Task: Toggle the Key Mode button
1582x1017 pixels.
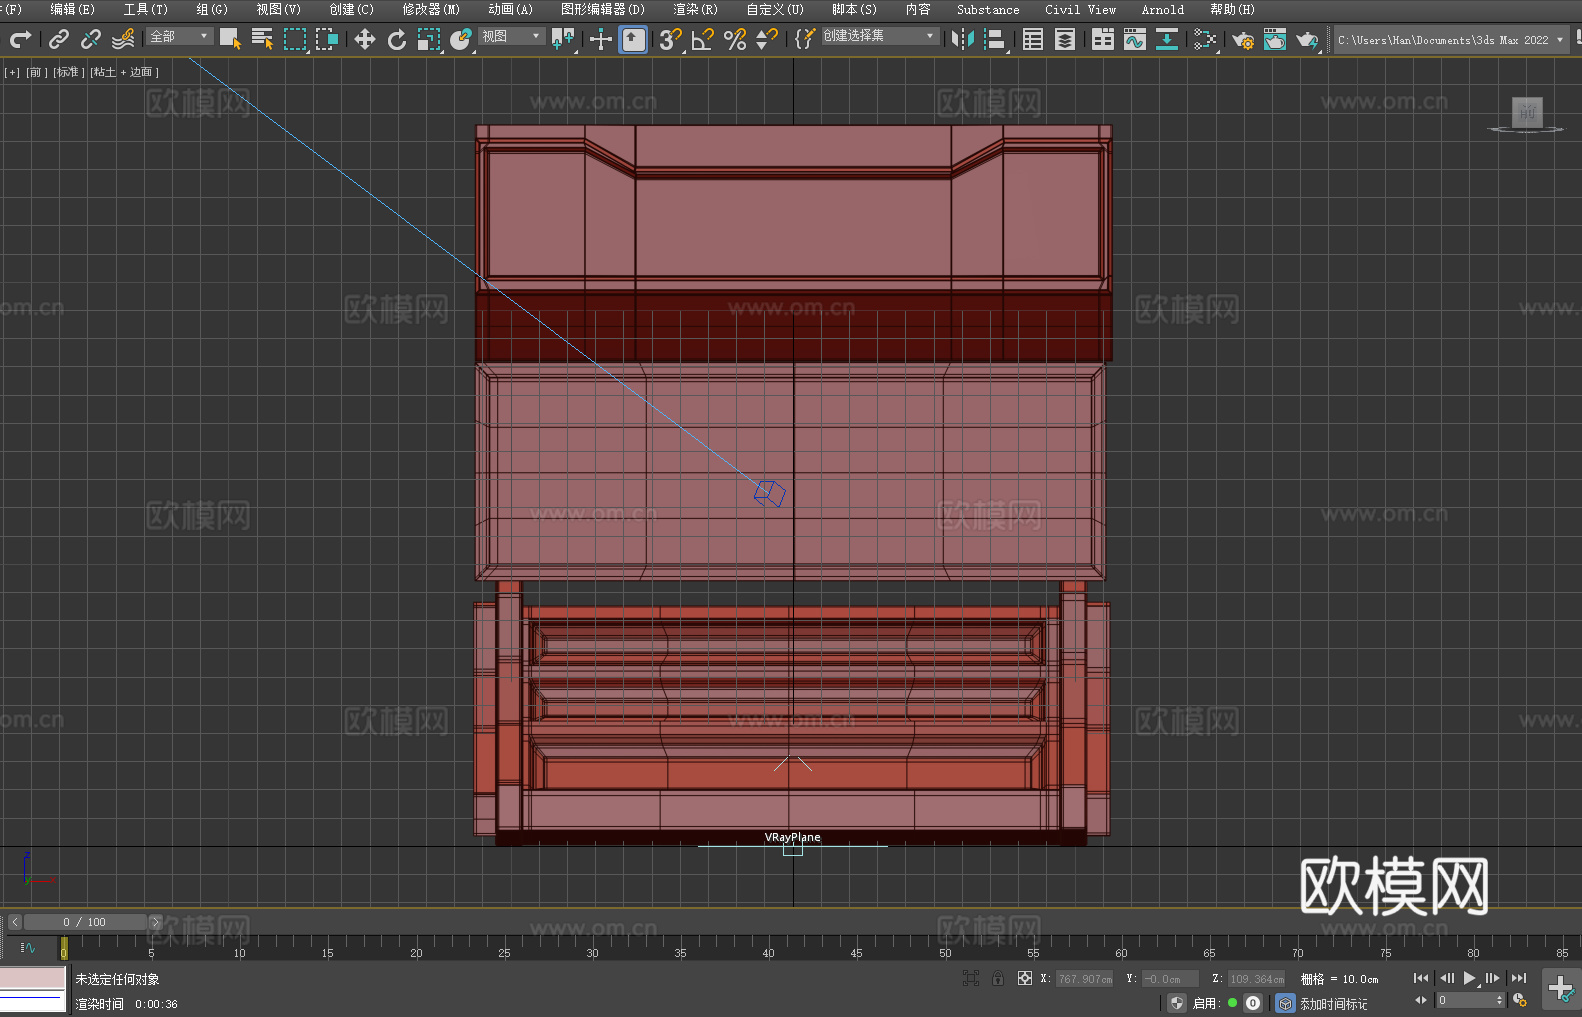Action: [x=1421, y=1000]
